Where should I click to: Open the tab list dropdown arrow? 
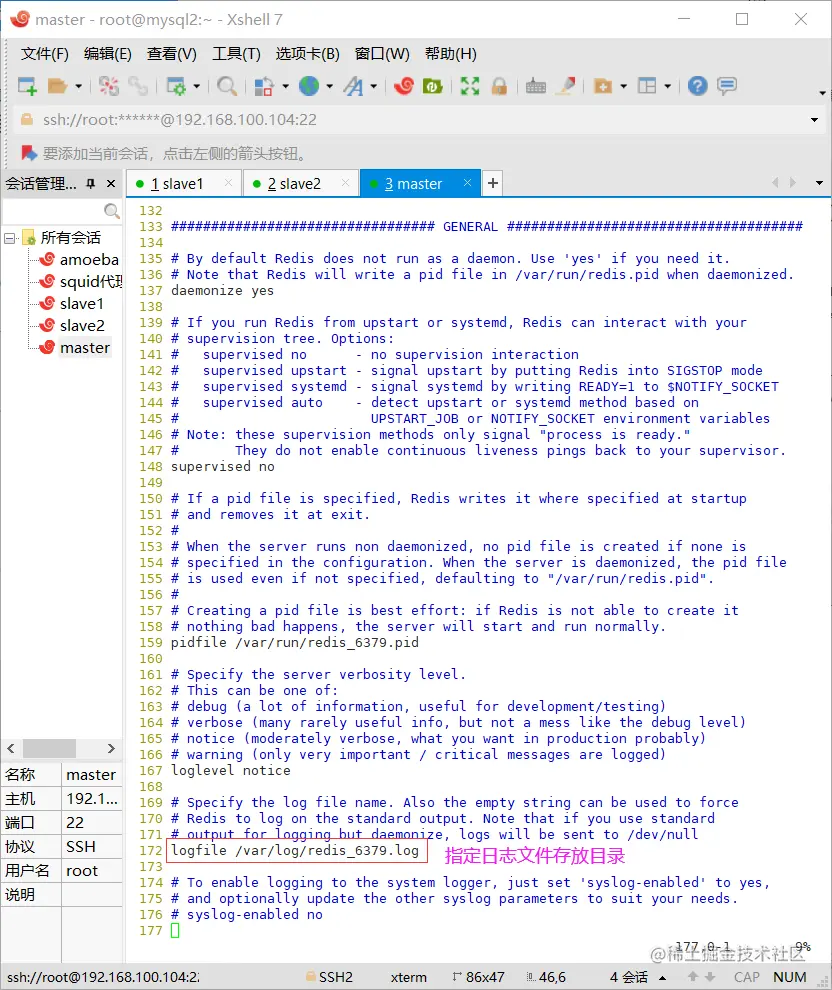[x=819, y=182]
